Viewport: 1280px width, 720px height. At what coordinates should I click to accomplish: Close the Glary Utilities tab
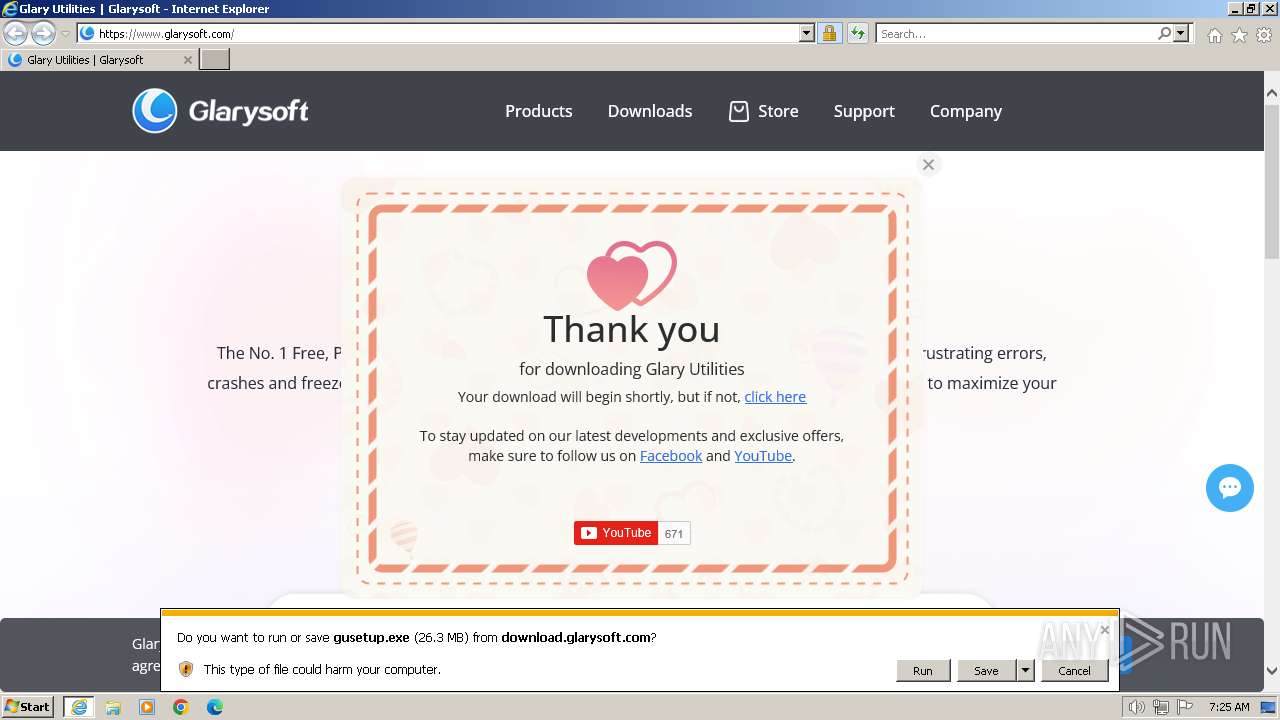[x=187, y=60]
